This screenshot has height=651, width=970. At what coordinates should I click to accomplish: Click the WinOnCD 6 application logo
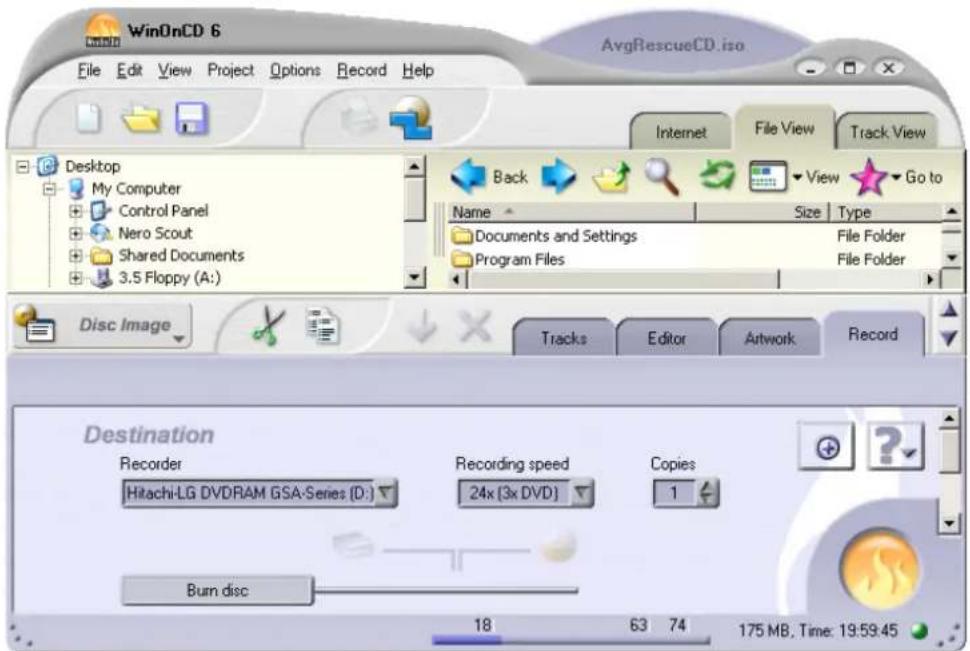pyautogui.click(x=103, y=30)
